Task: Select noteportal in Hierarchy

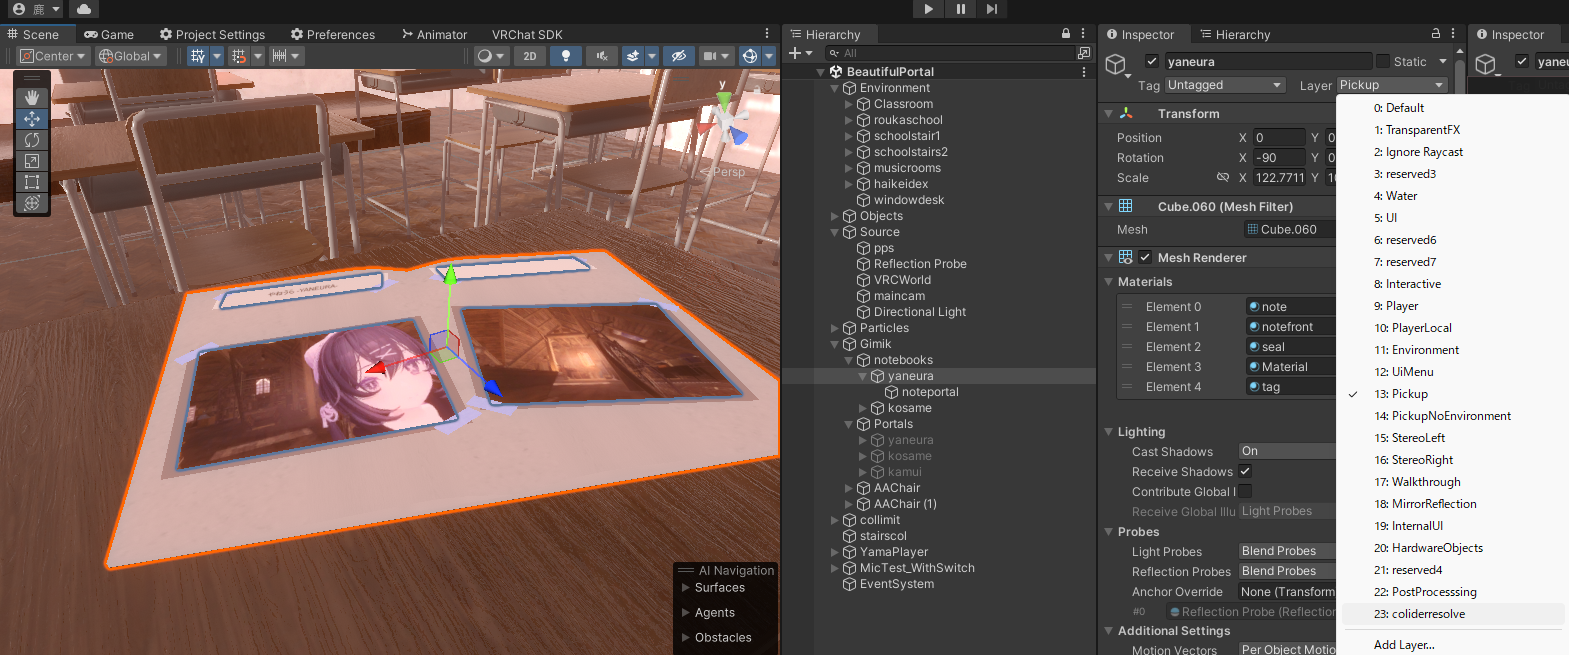Action: coord(930,392)
